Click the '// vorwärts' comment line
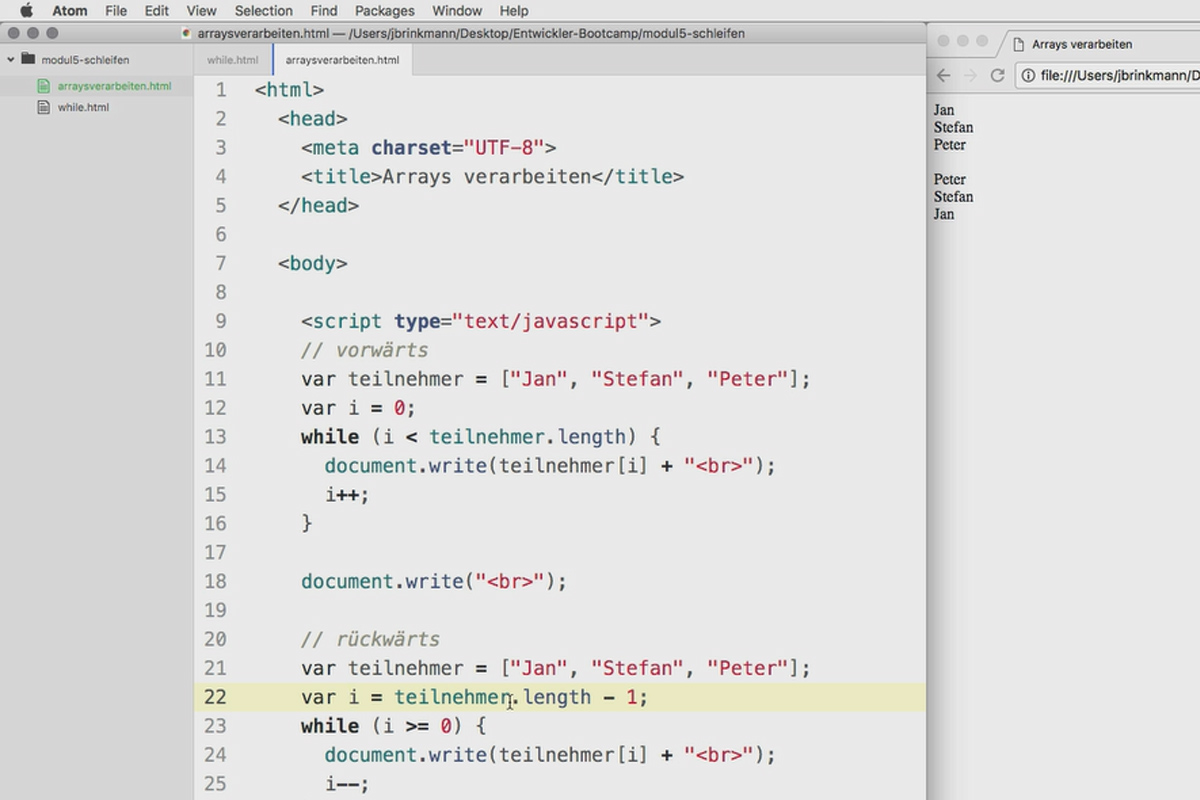 (x=364, y=350)
